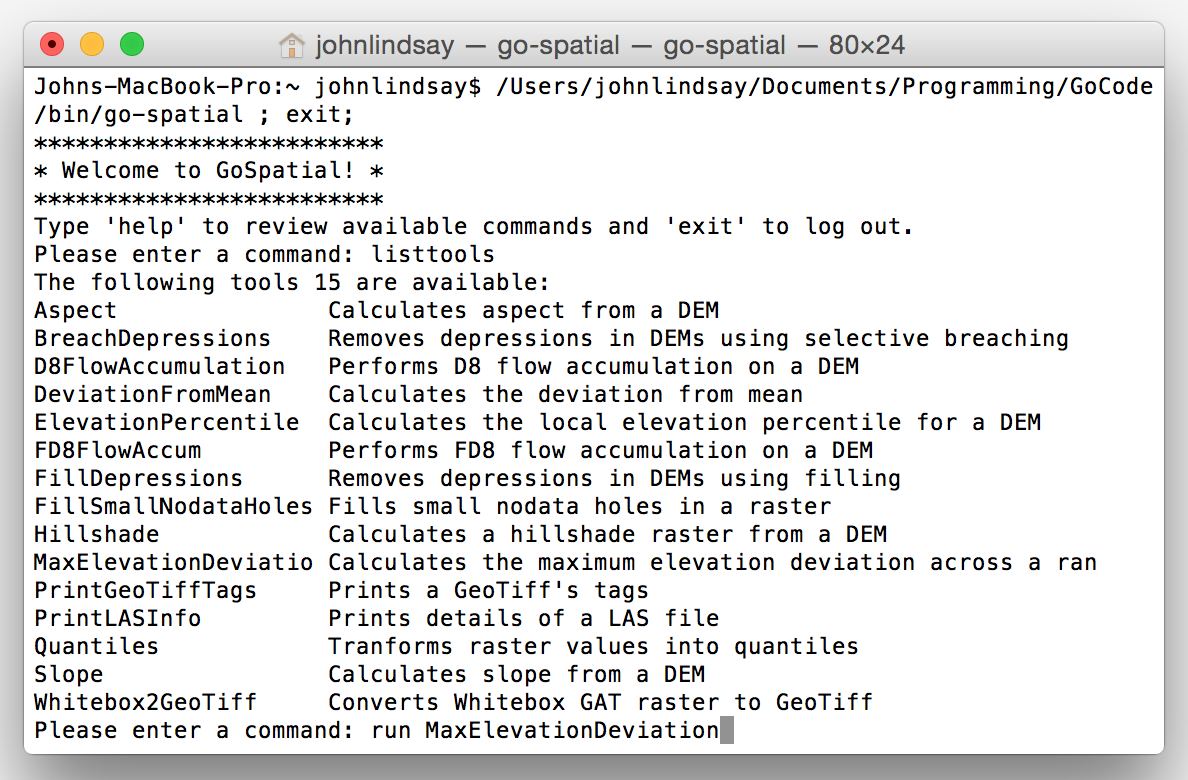Click the green zoom window button
Viewport: 1188px width, 780px height.
(132, 45)
